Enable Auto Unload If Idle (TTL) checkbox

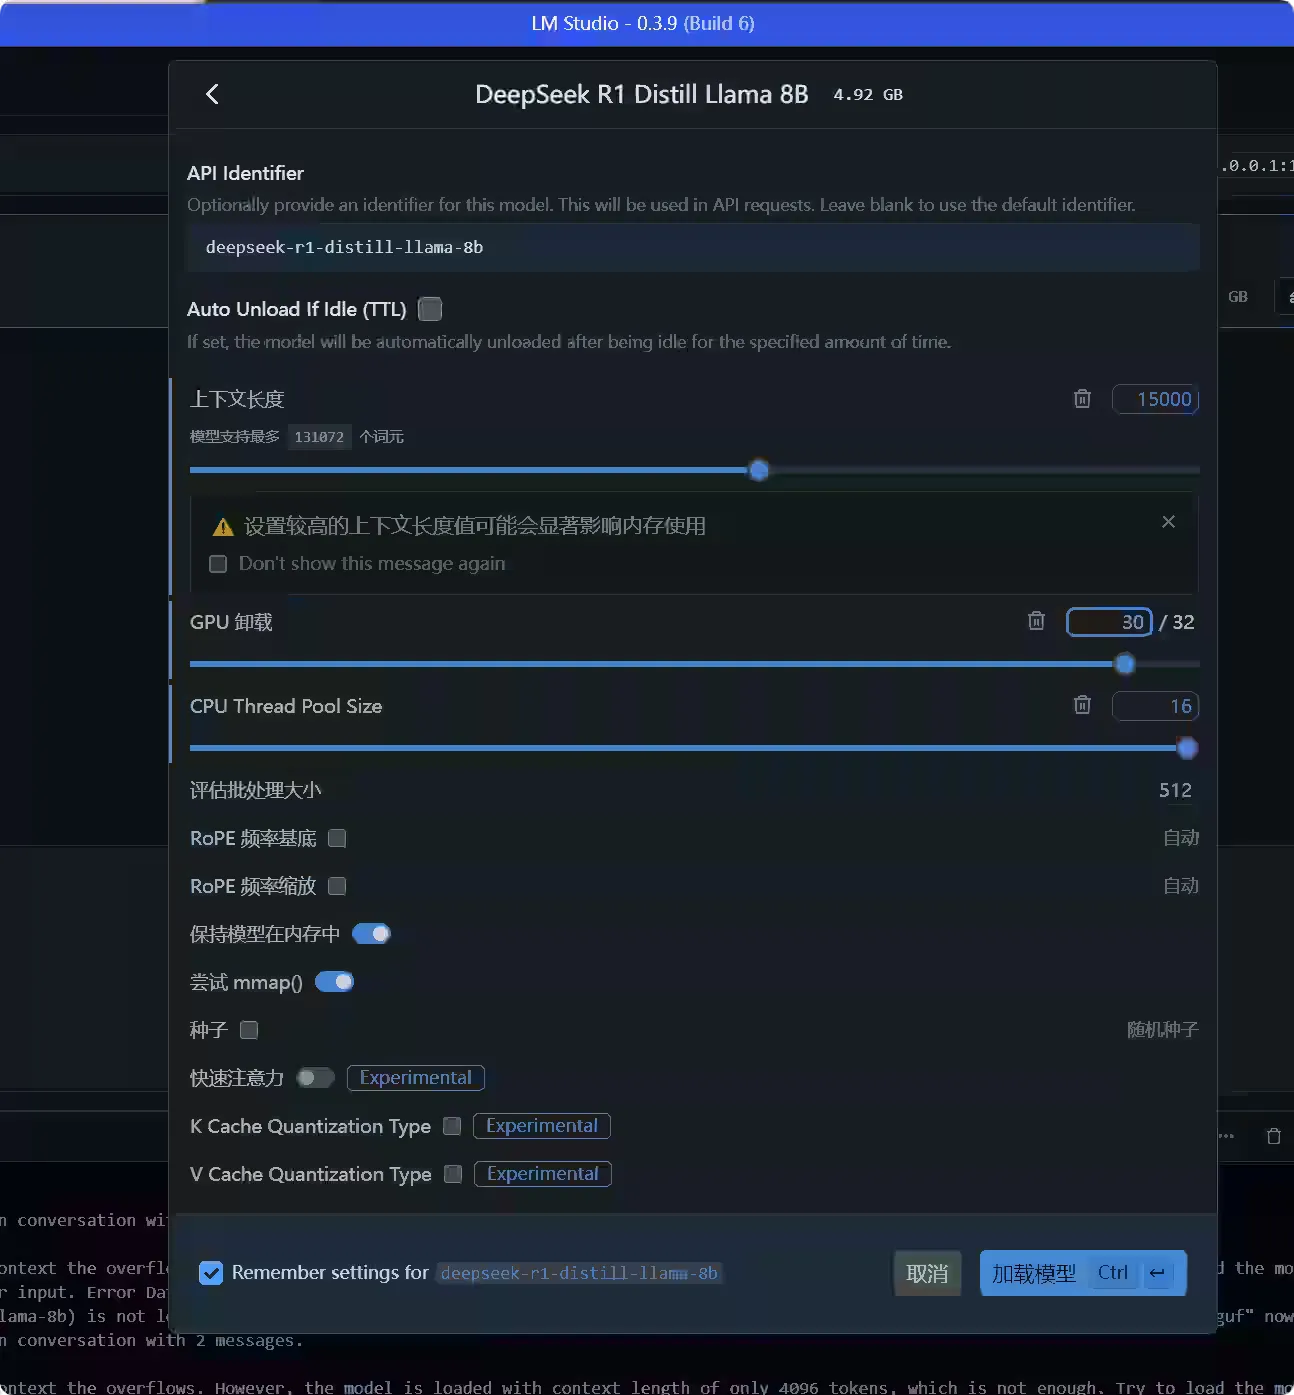[x=430, y=309]
